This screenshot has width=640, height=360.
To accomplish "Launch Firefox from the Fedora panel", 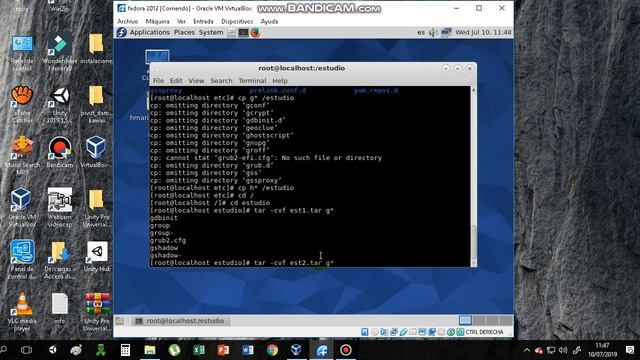I will tap(255, 32).
